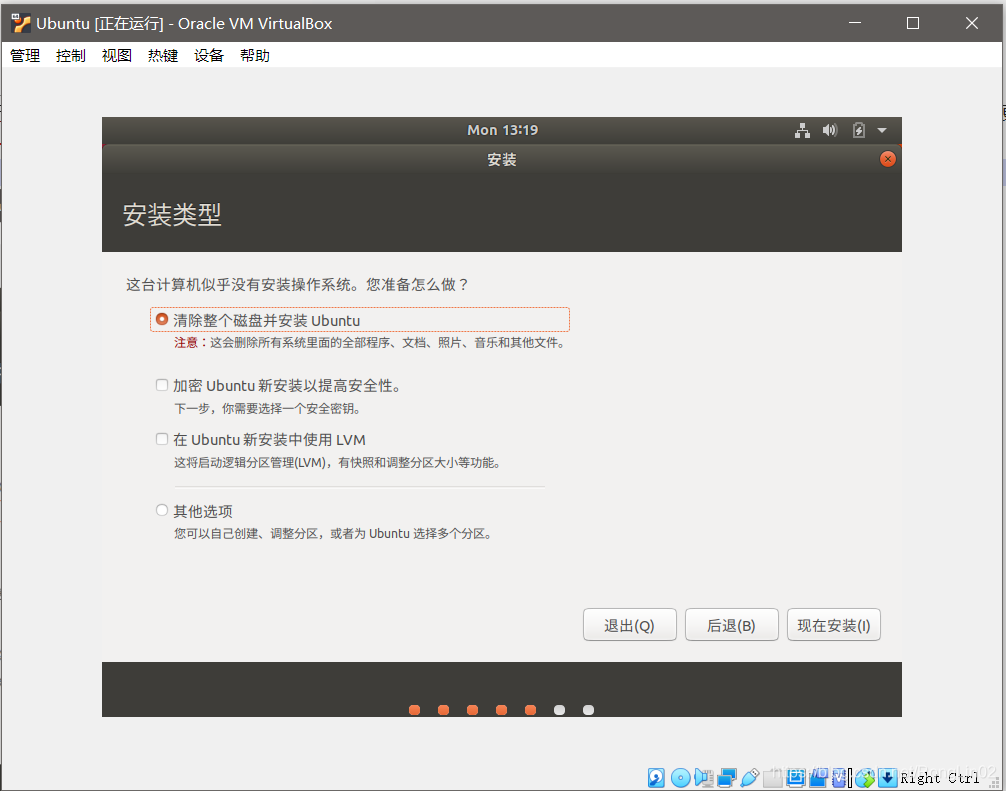Click the CPU virtualization status icon
Screen dimensions: 1006x791
coord(840,778)
